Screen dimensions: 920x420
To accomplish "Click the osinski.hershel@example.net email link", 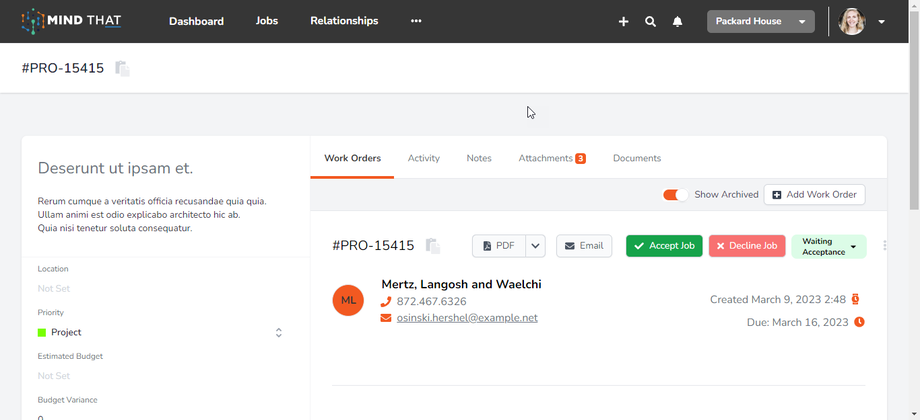I will click(467, 318).
